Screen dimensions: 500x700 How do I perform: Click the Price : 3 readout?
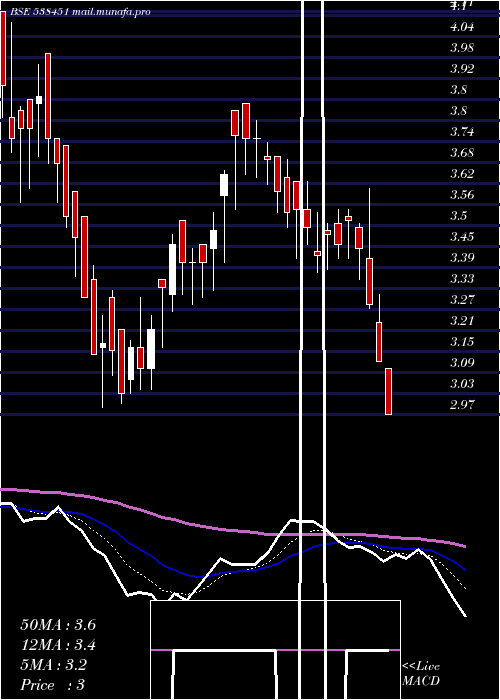(x=53, y=685)
